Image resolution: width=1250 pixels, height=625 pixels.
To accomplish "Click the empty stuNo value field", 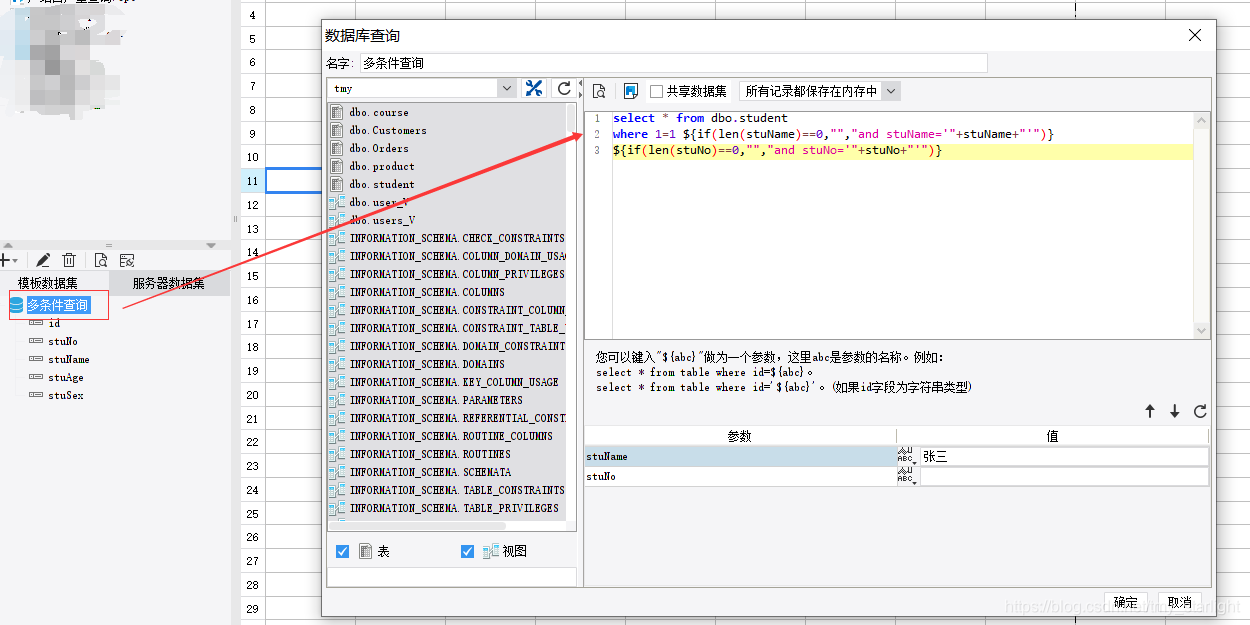I will coord(1063,477).
